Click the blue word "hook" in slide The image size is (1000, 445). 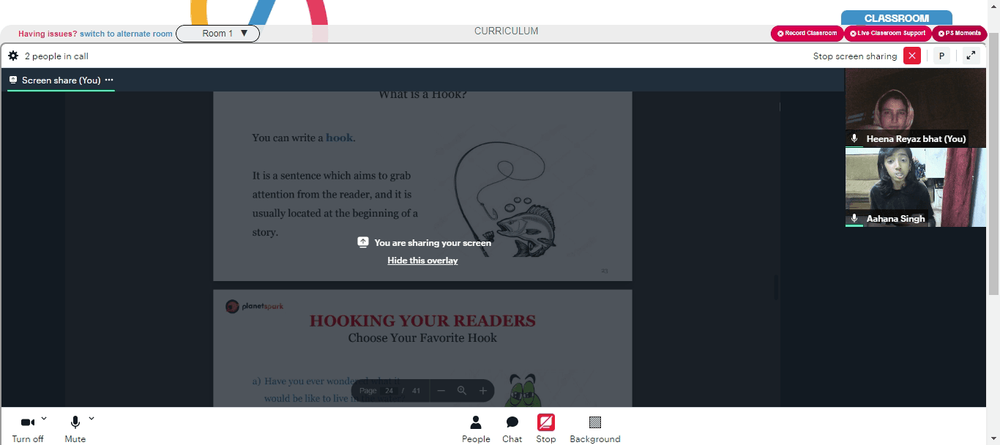pyautogui.click(x=339, y=138)
